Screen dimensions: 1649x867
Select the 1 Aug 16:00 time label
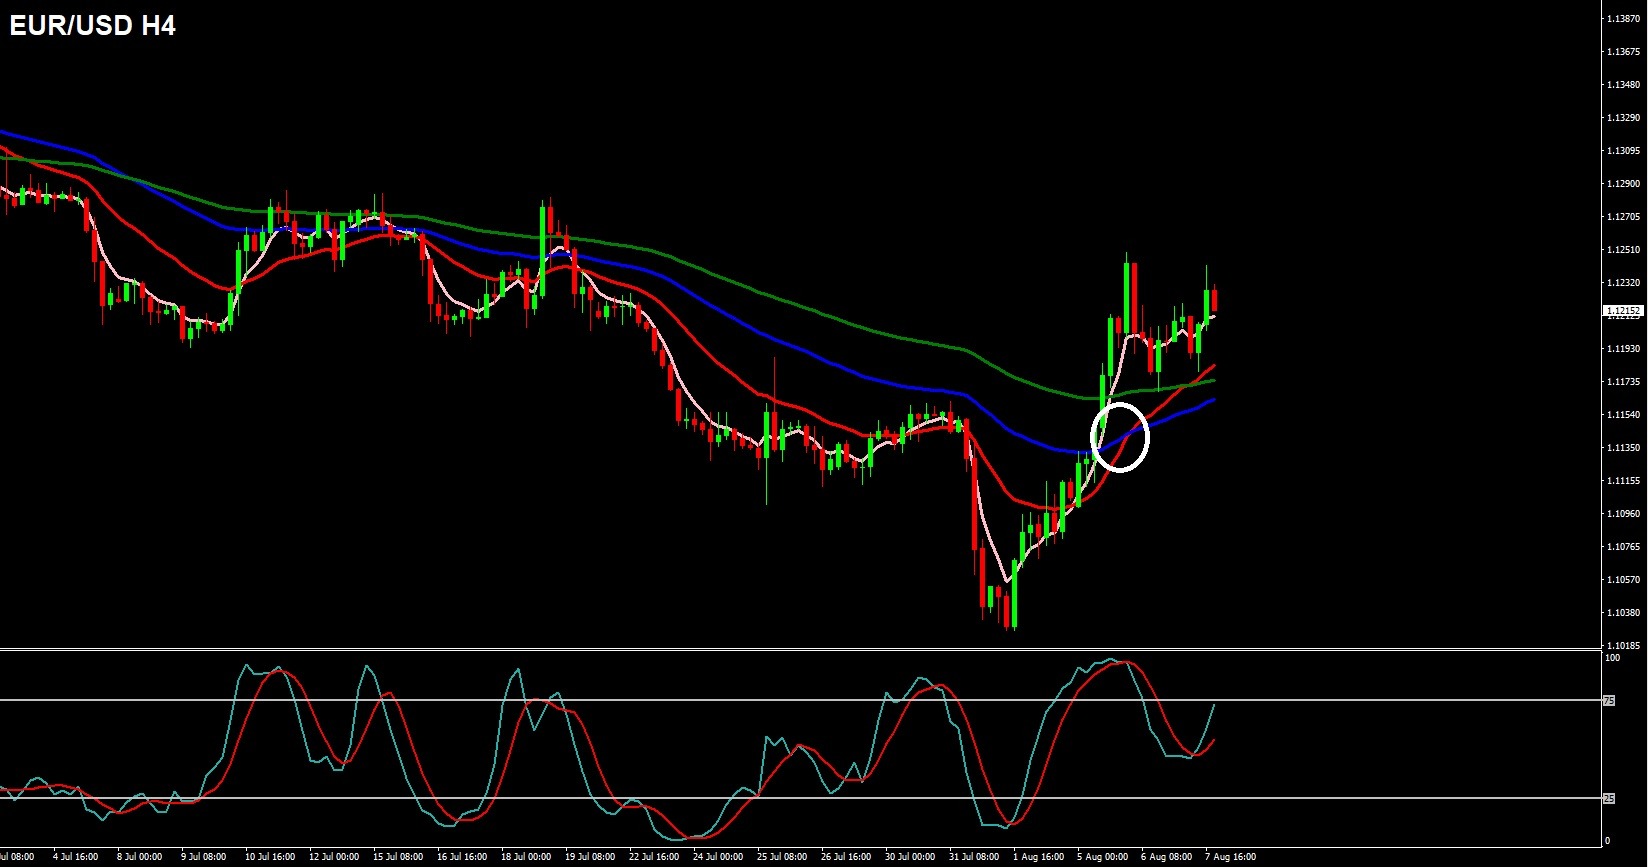tap(1038, 857)
